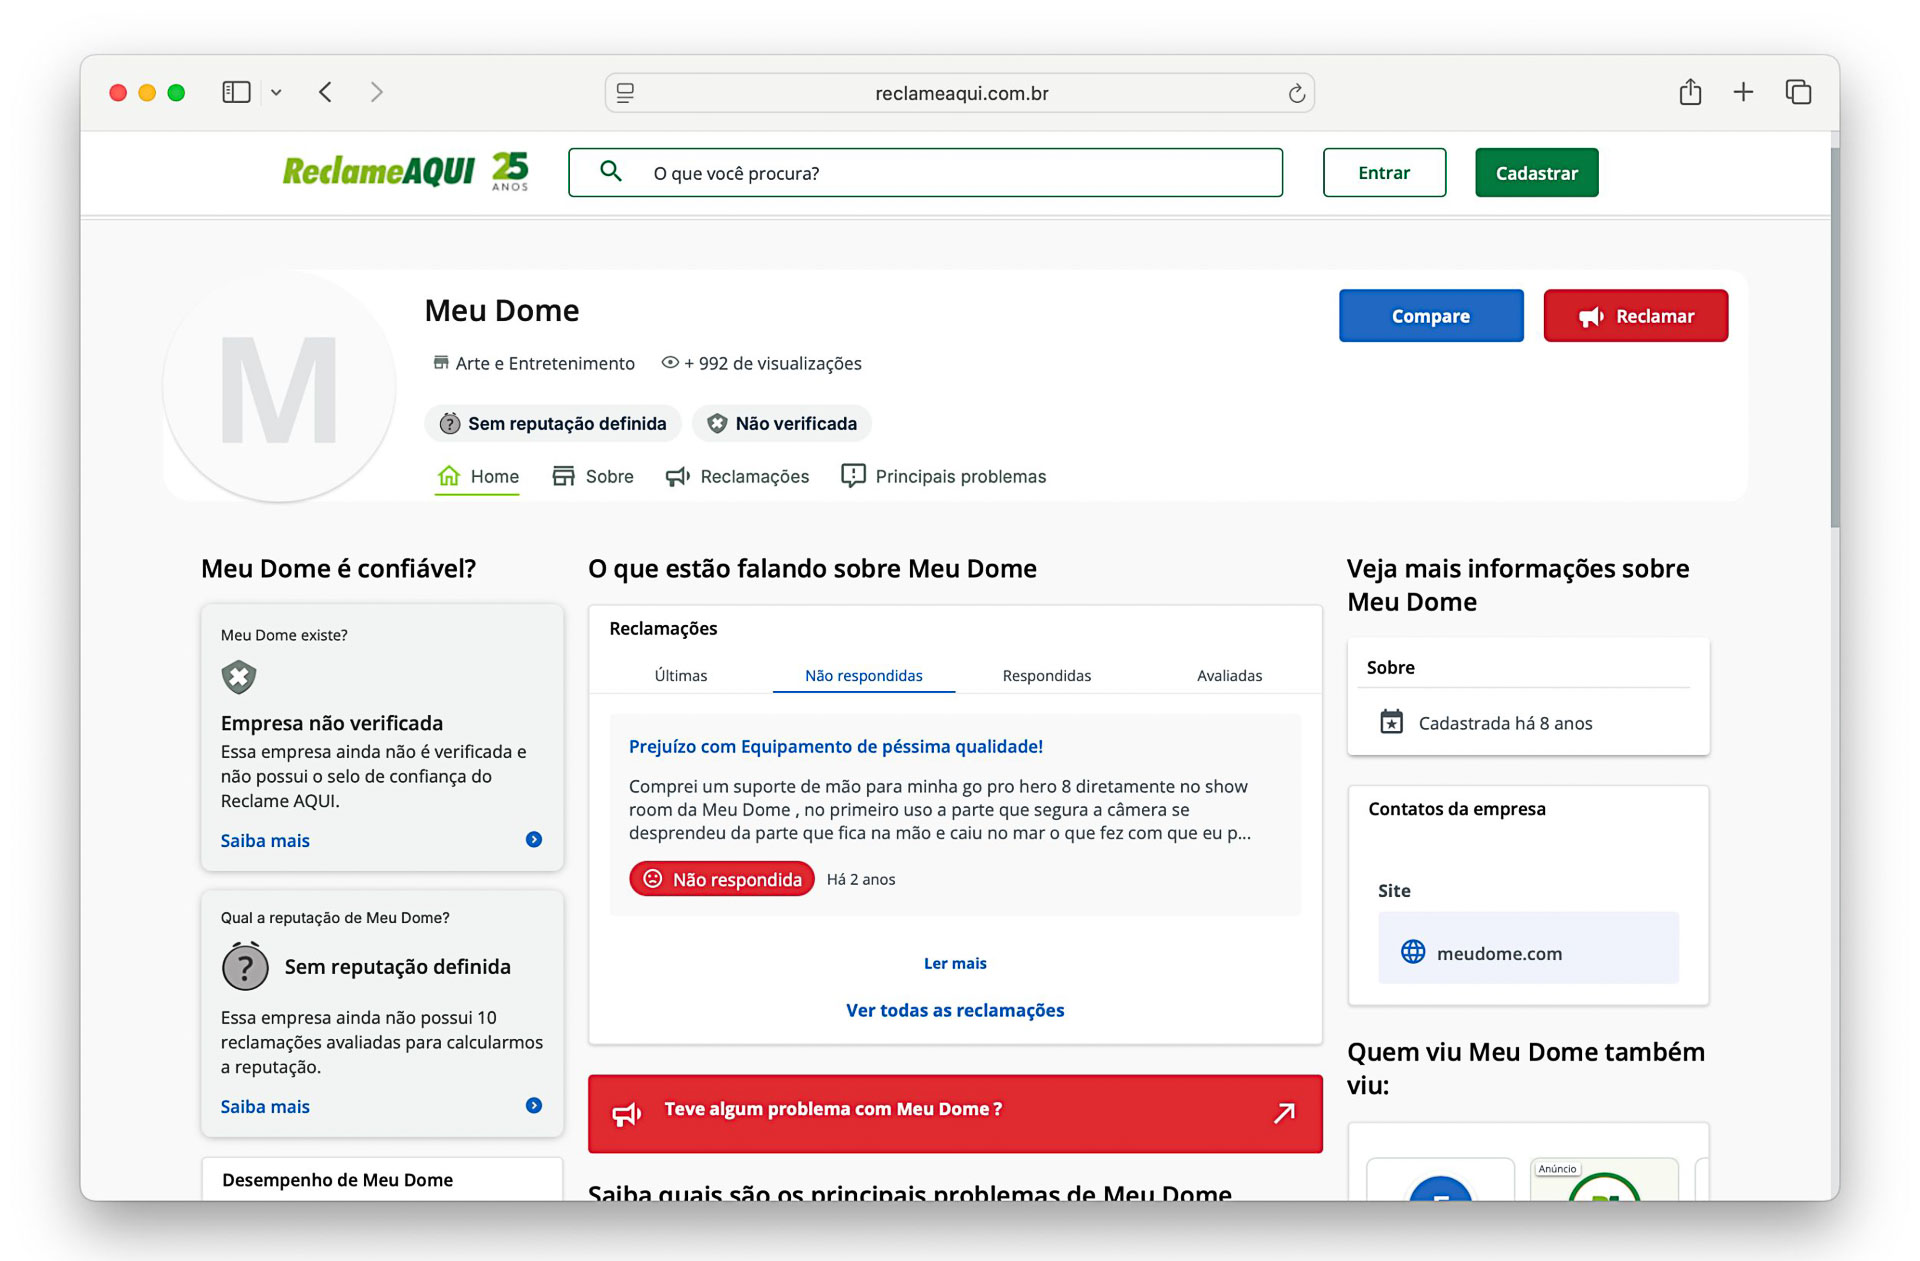Toggle the Safari sidebar button

point(236,92)
